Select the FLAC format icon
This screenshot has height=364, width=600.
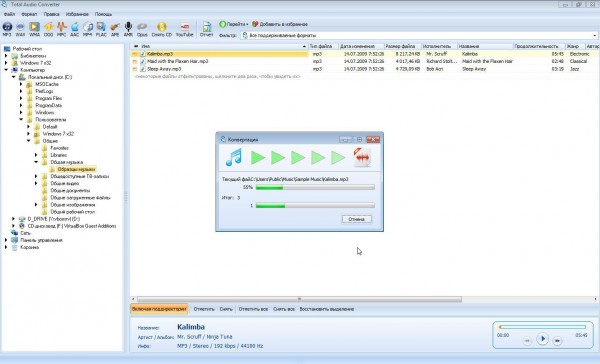point(101,27)
